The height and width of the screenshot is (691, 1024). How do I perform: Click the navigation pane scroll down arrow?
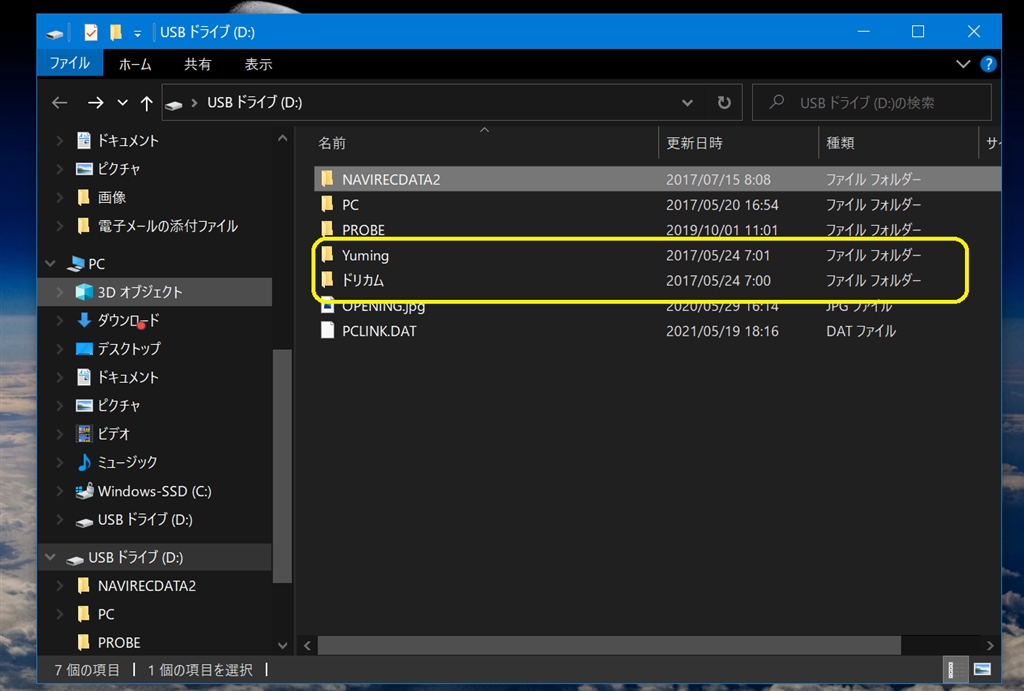282,645
